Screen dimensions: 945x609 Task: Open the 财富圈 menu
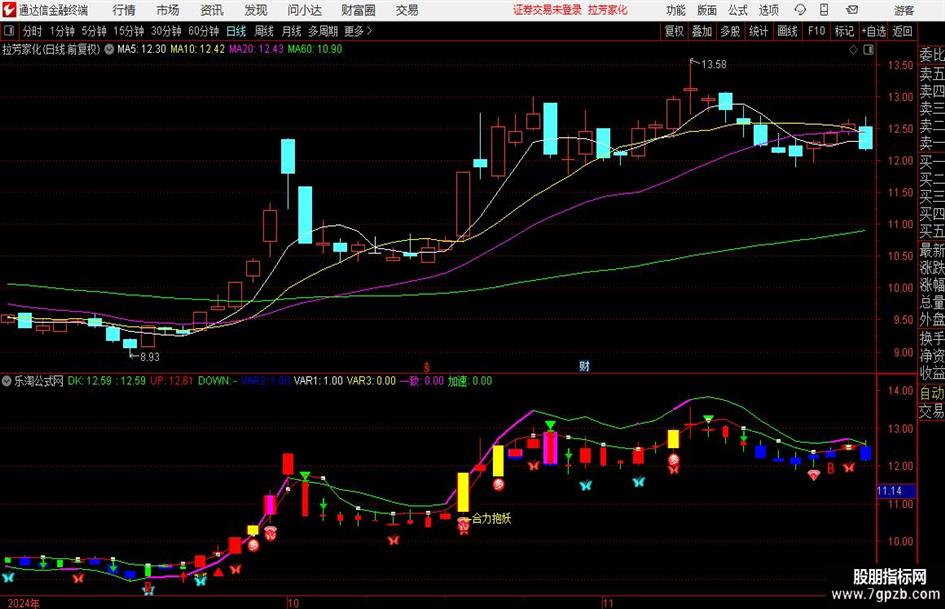pos(358,10)
